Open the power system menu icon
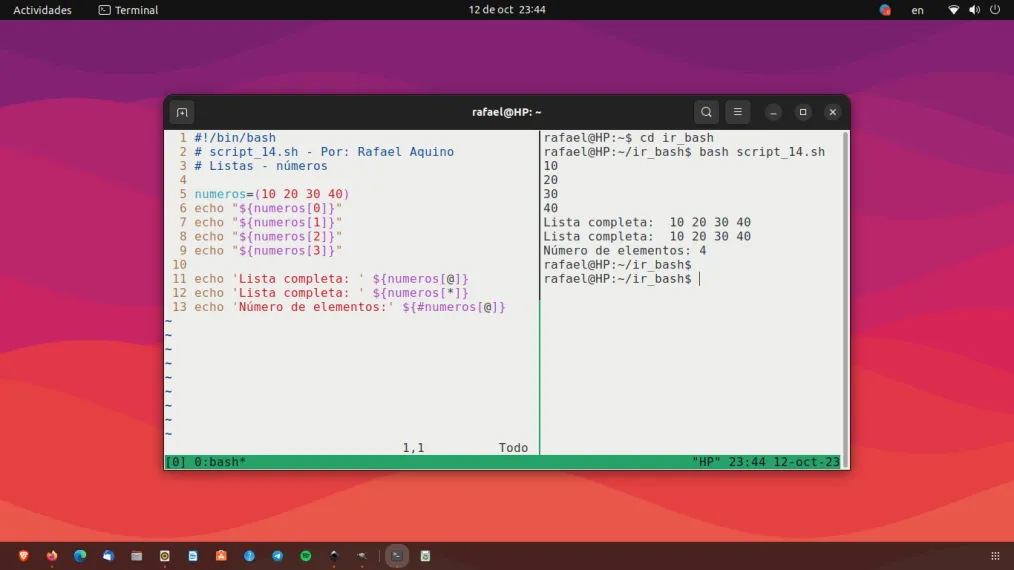The height and width of the screenshot is (570, 1014). 995,10
